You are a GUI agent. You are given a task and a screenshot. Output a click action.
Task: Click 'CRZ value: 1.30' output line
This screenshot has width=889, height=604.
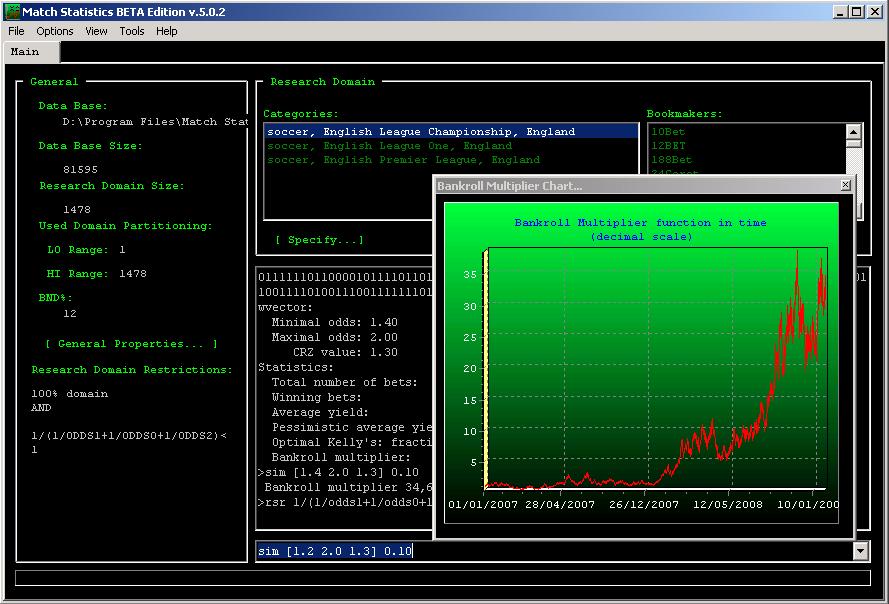pos(345,352)
